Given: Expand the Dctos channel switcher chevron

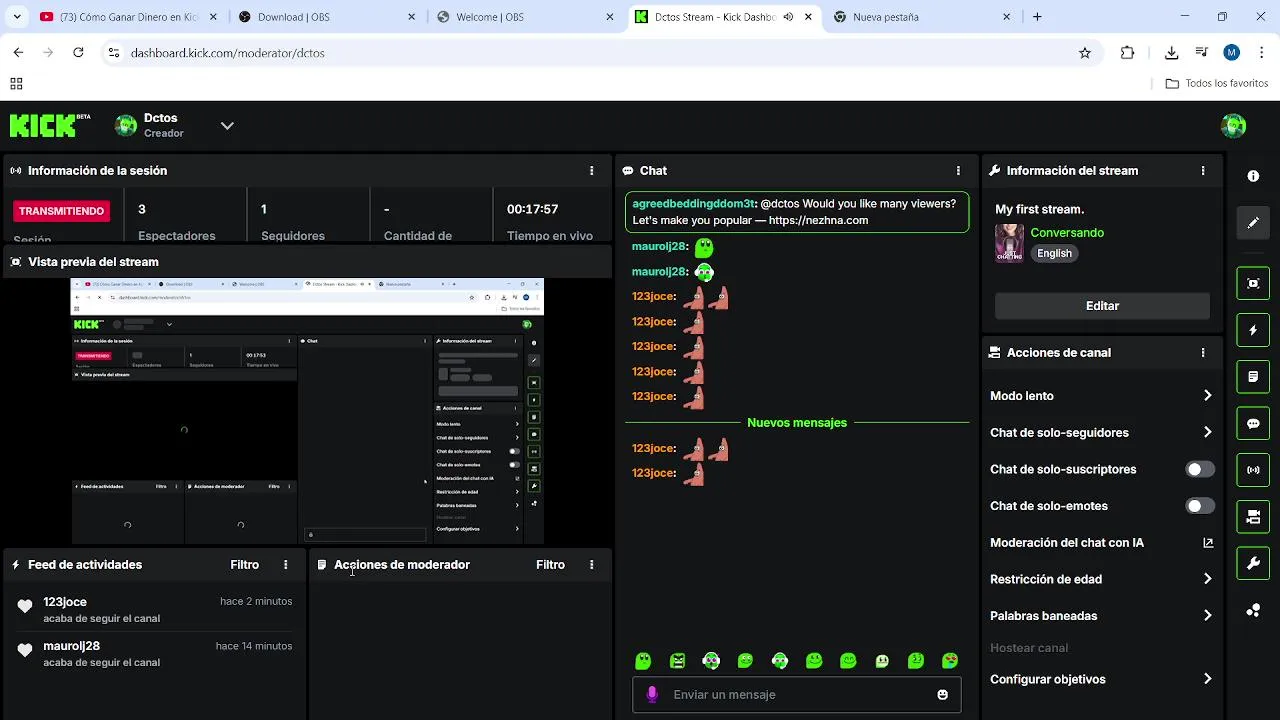Looking at the screenshot, I should 227,126.
